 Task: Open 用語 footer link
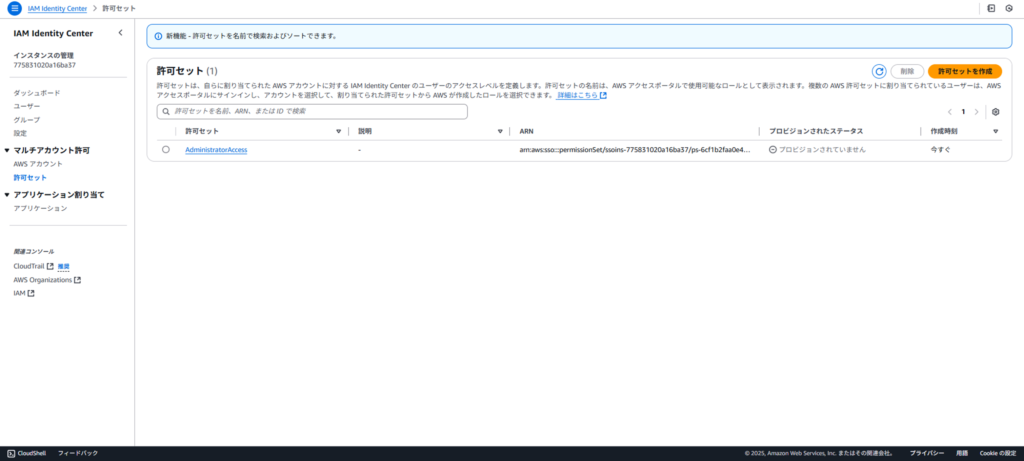(x=962, y=453)
